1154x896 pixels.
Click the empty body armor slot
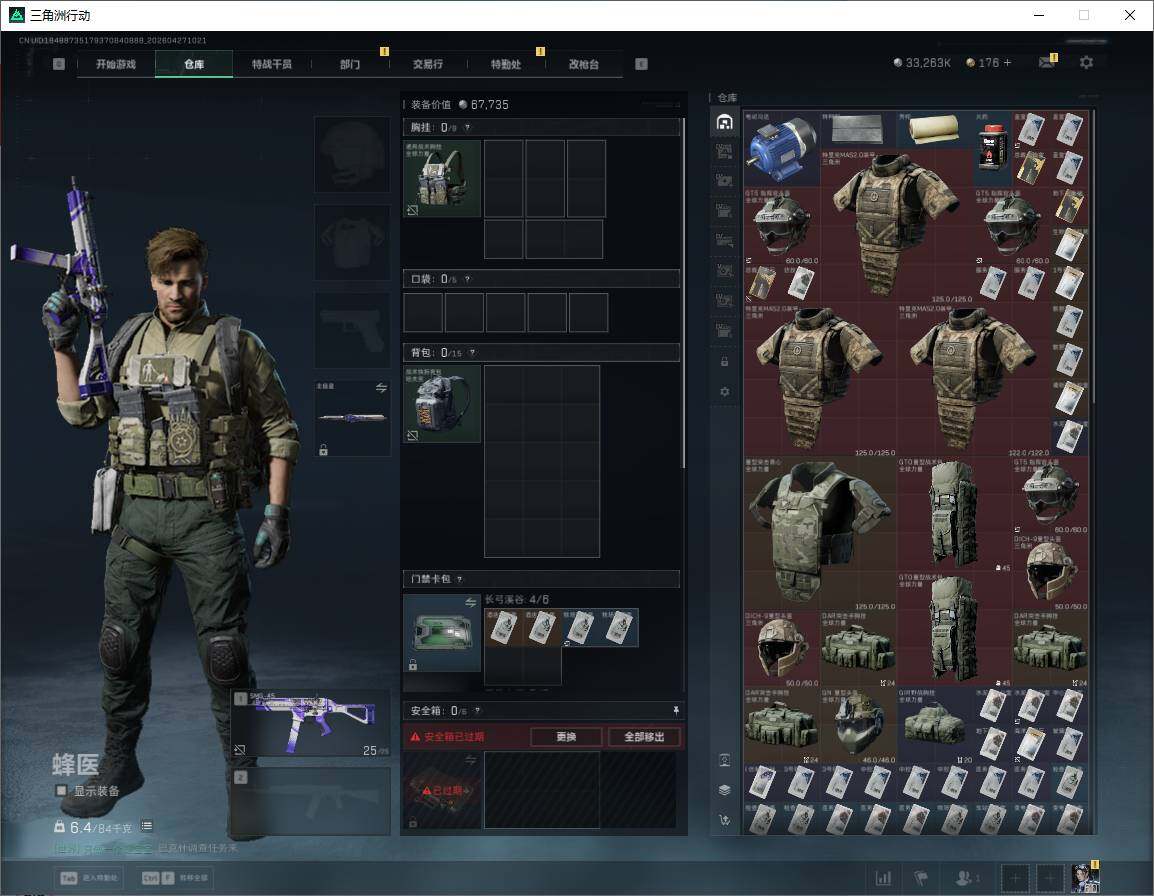pyautogui.click(x=352, y=242)
